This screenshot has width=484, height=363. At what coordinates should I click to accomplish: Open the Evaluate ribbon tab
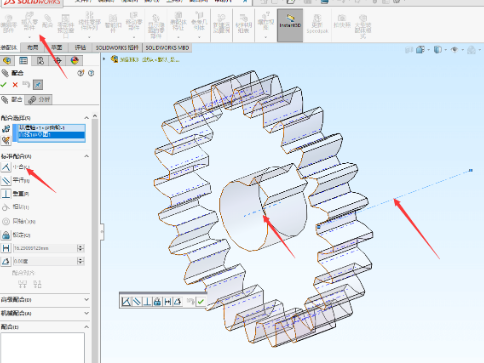(x=80, y=48)
